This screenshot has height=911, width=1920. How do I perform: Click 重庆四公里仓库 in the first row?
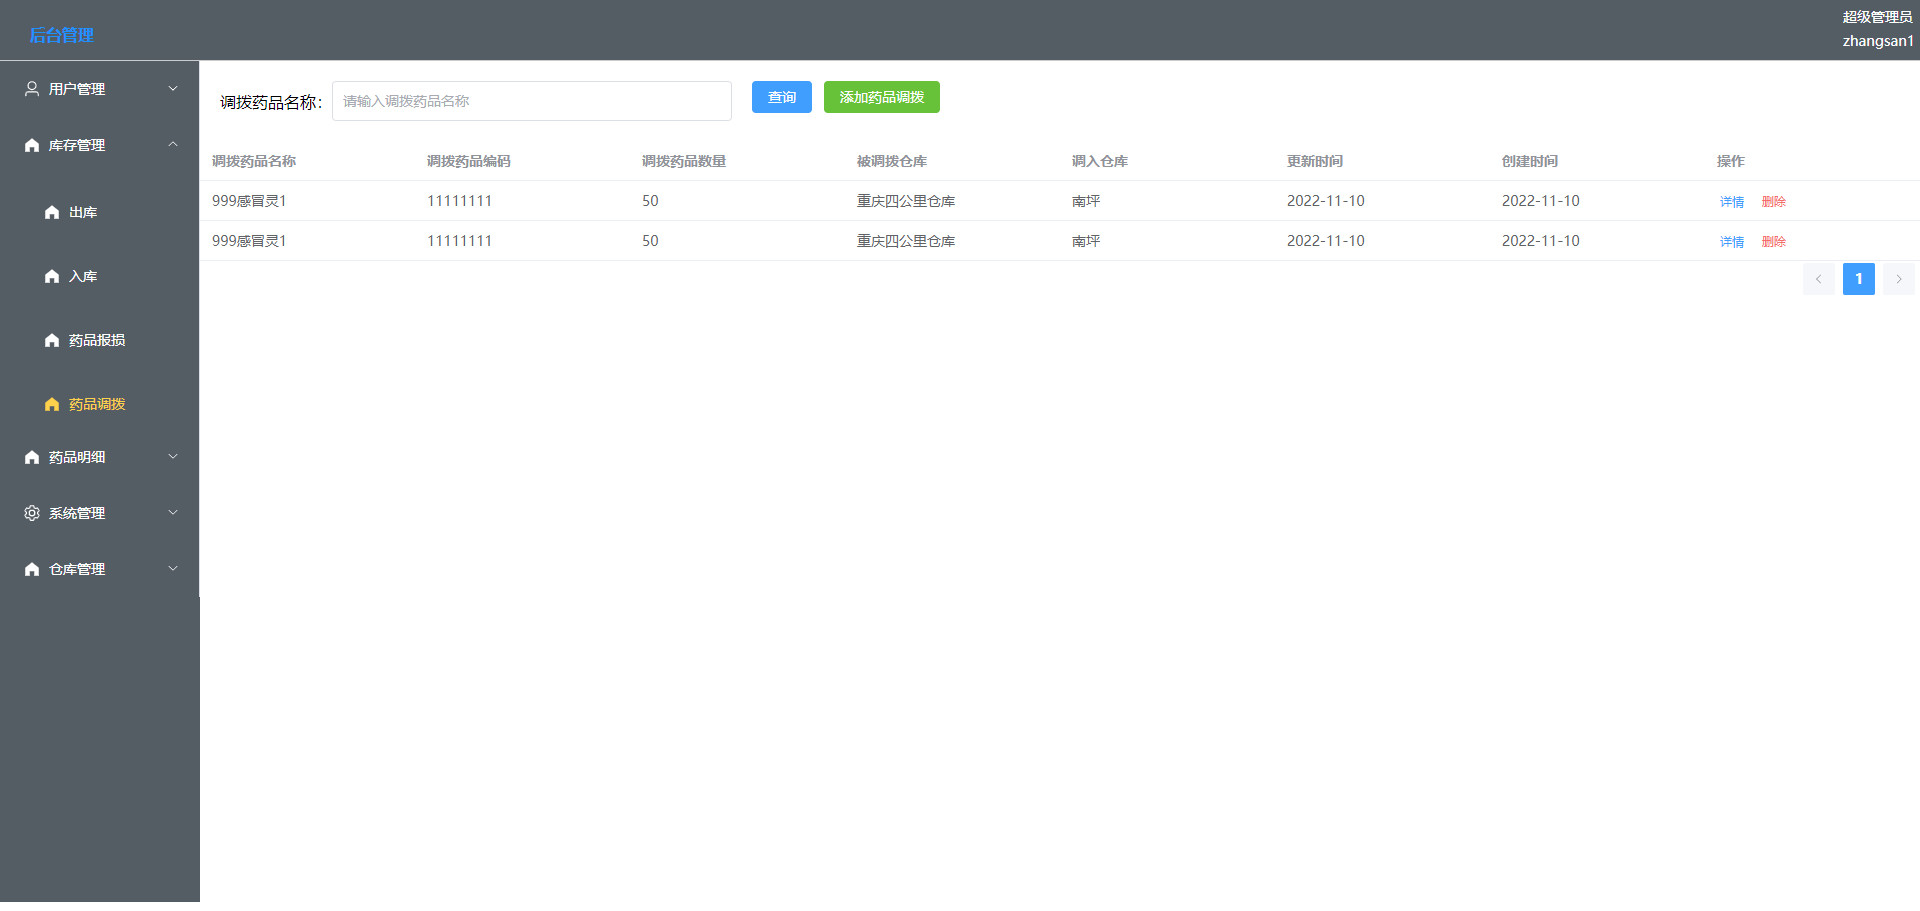(906, 201)
